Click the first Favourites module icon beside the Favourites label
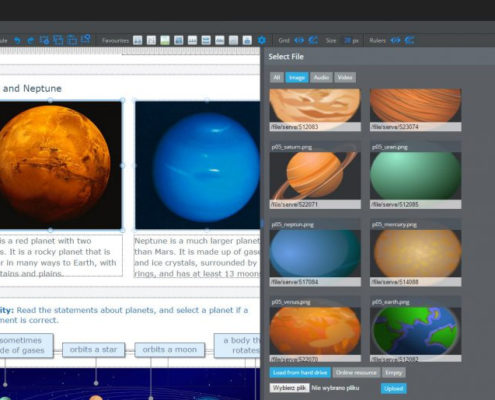495x400 pixels. click(137, 40)
